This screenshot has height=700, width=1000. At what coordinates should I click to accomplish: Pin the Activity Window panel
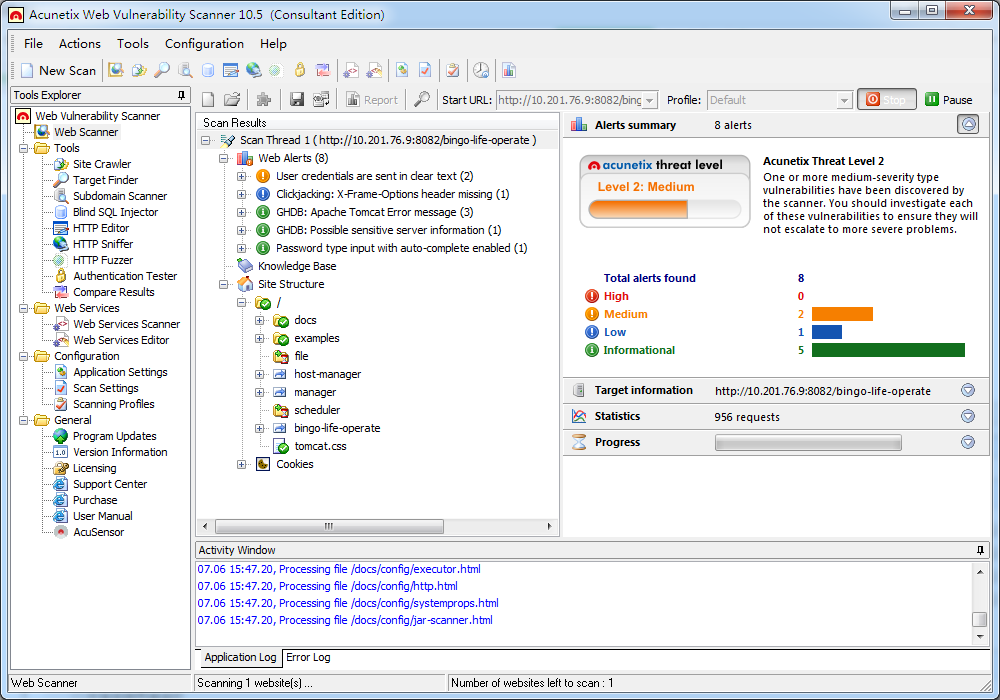(x=980, y=550)
